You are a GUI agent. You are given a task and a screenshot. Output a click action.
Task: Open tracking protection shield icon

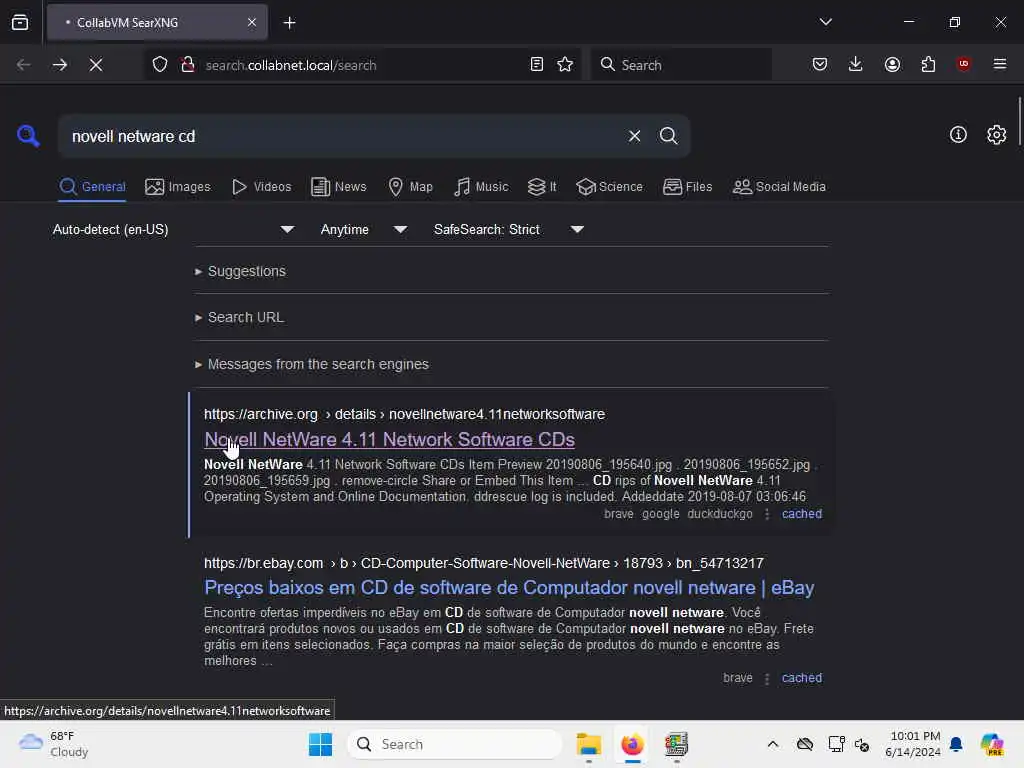pyautogui.click(x=160, y=65)
